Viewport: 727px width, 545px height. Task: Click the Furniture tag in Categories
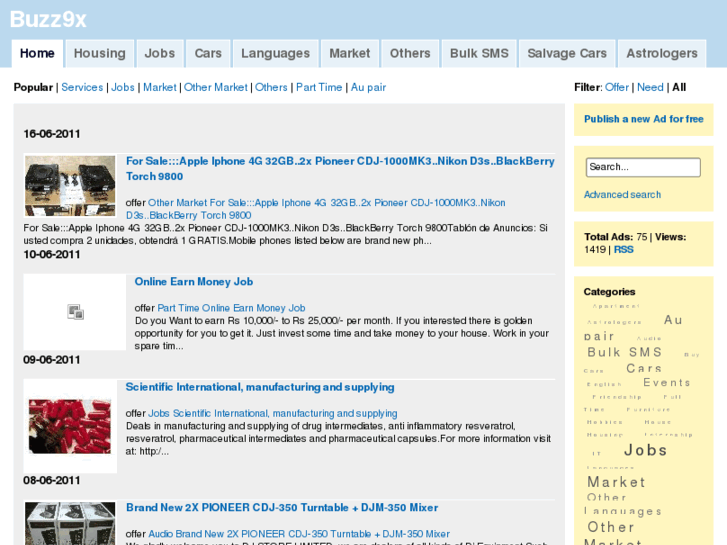(x=648, y=410)
